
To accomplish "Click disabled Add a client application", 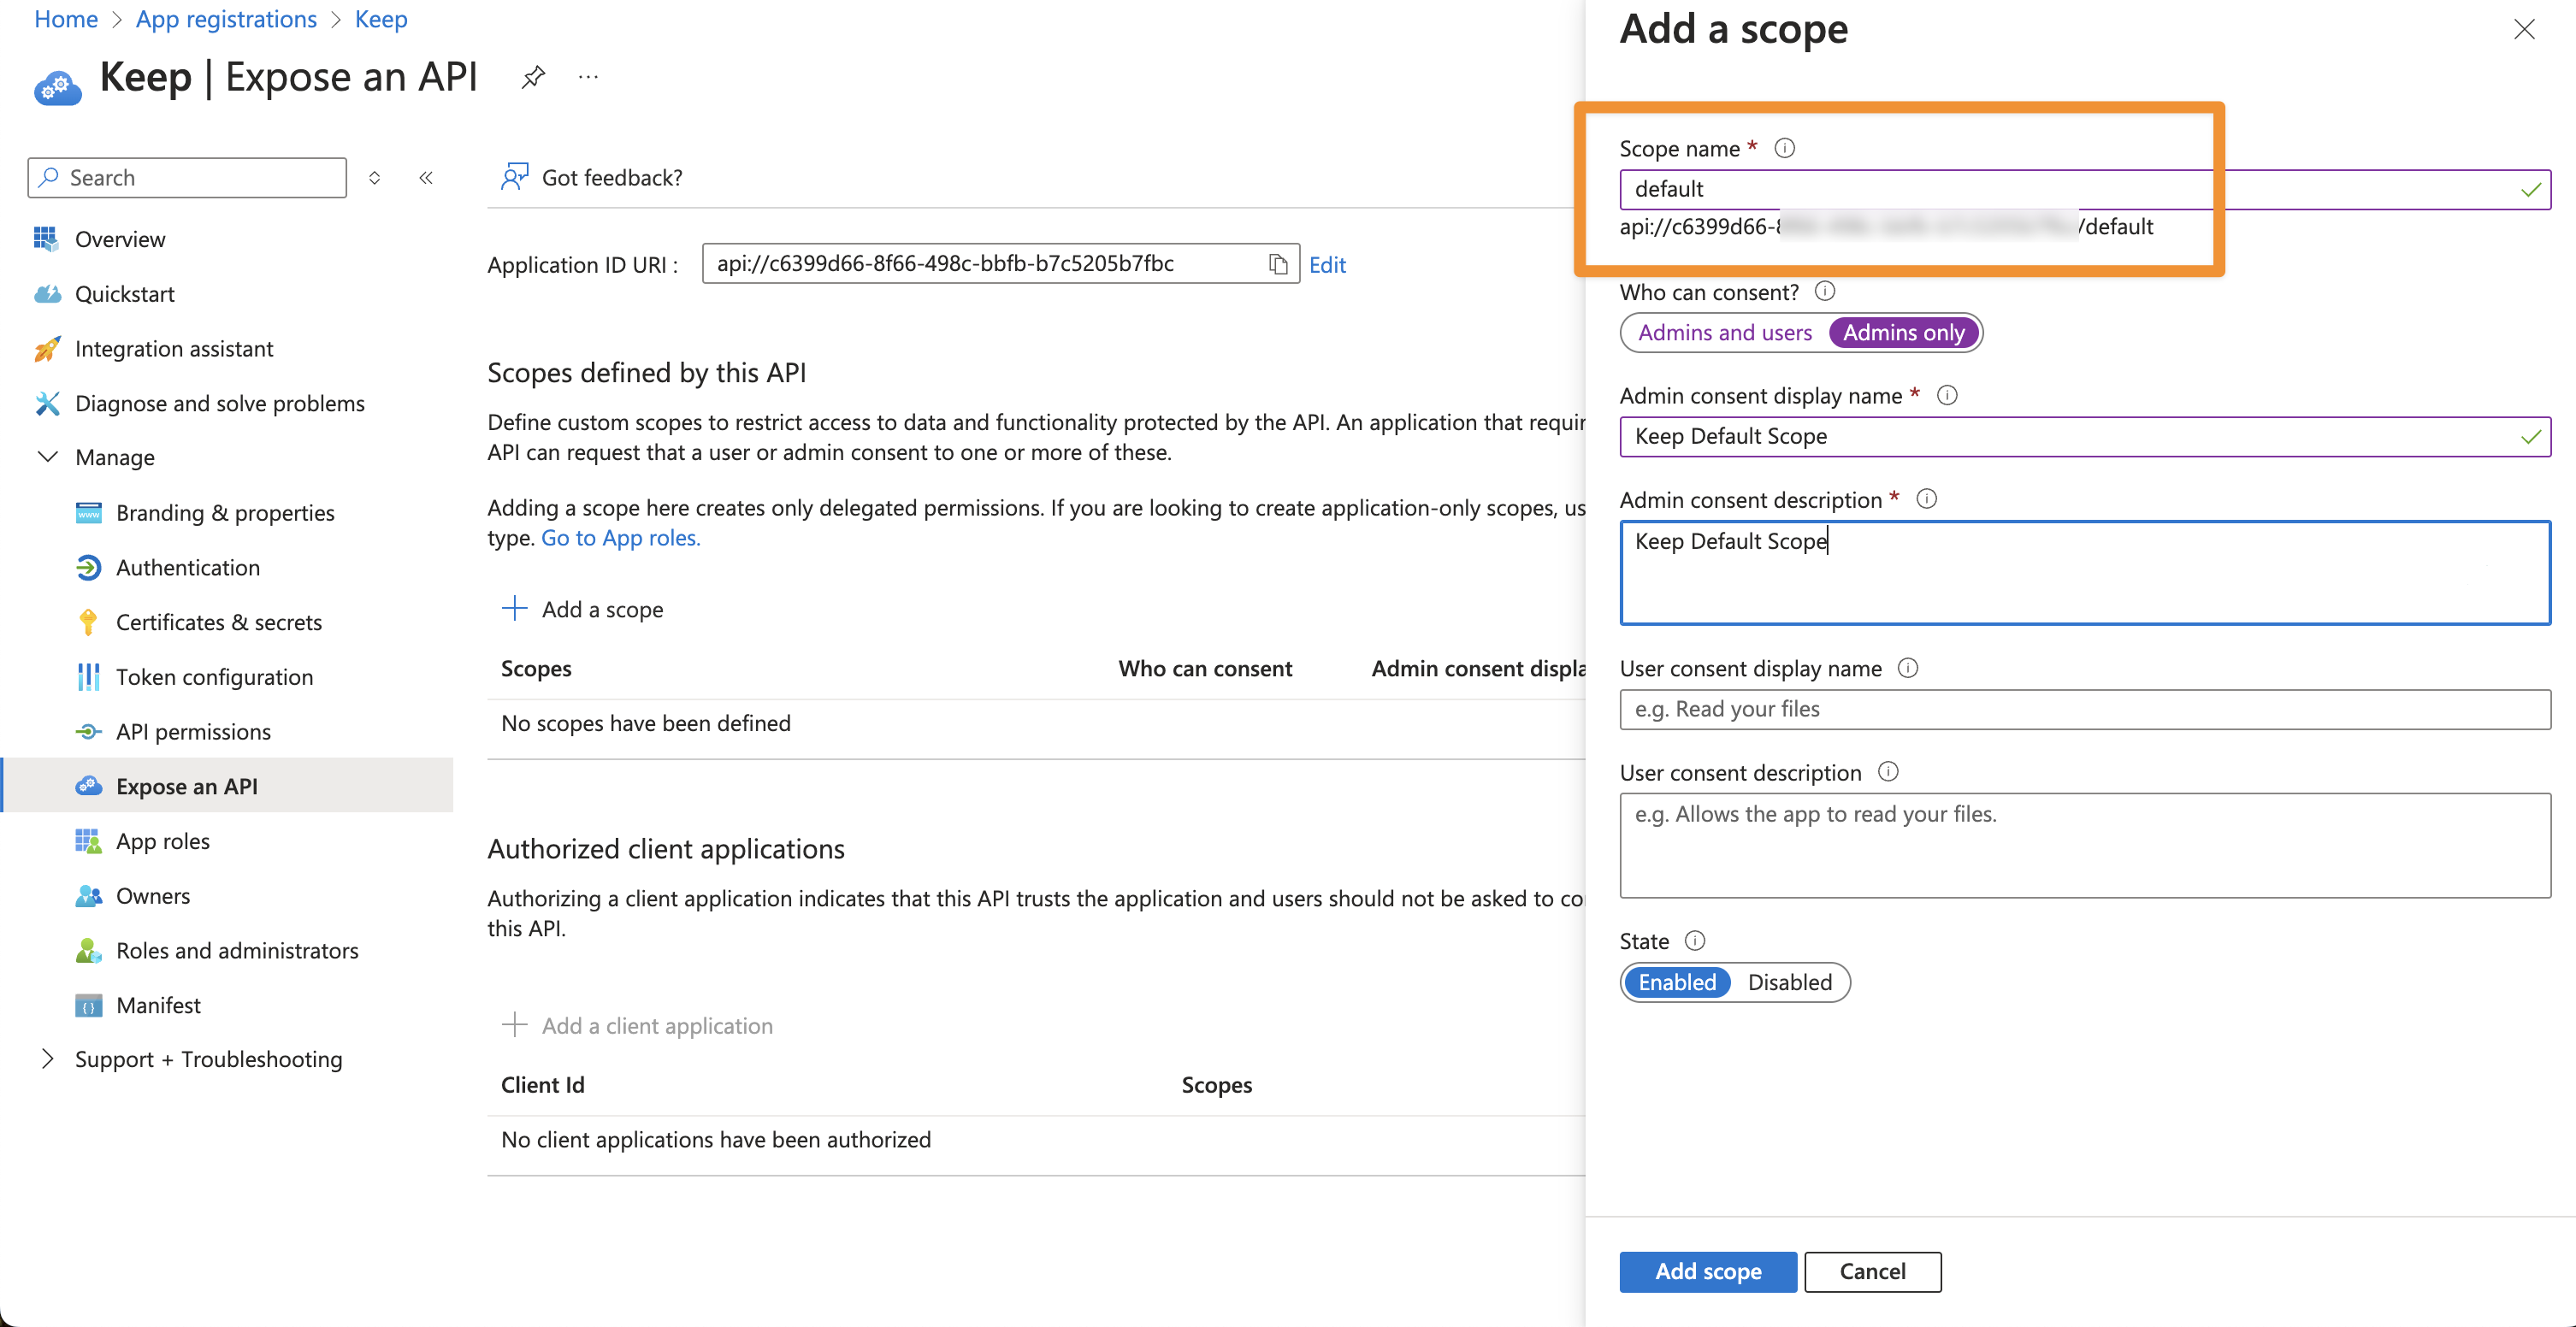I will pyautogui.click(x=637, y=1025).
